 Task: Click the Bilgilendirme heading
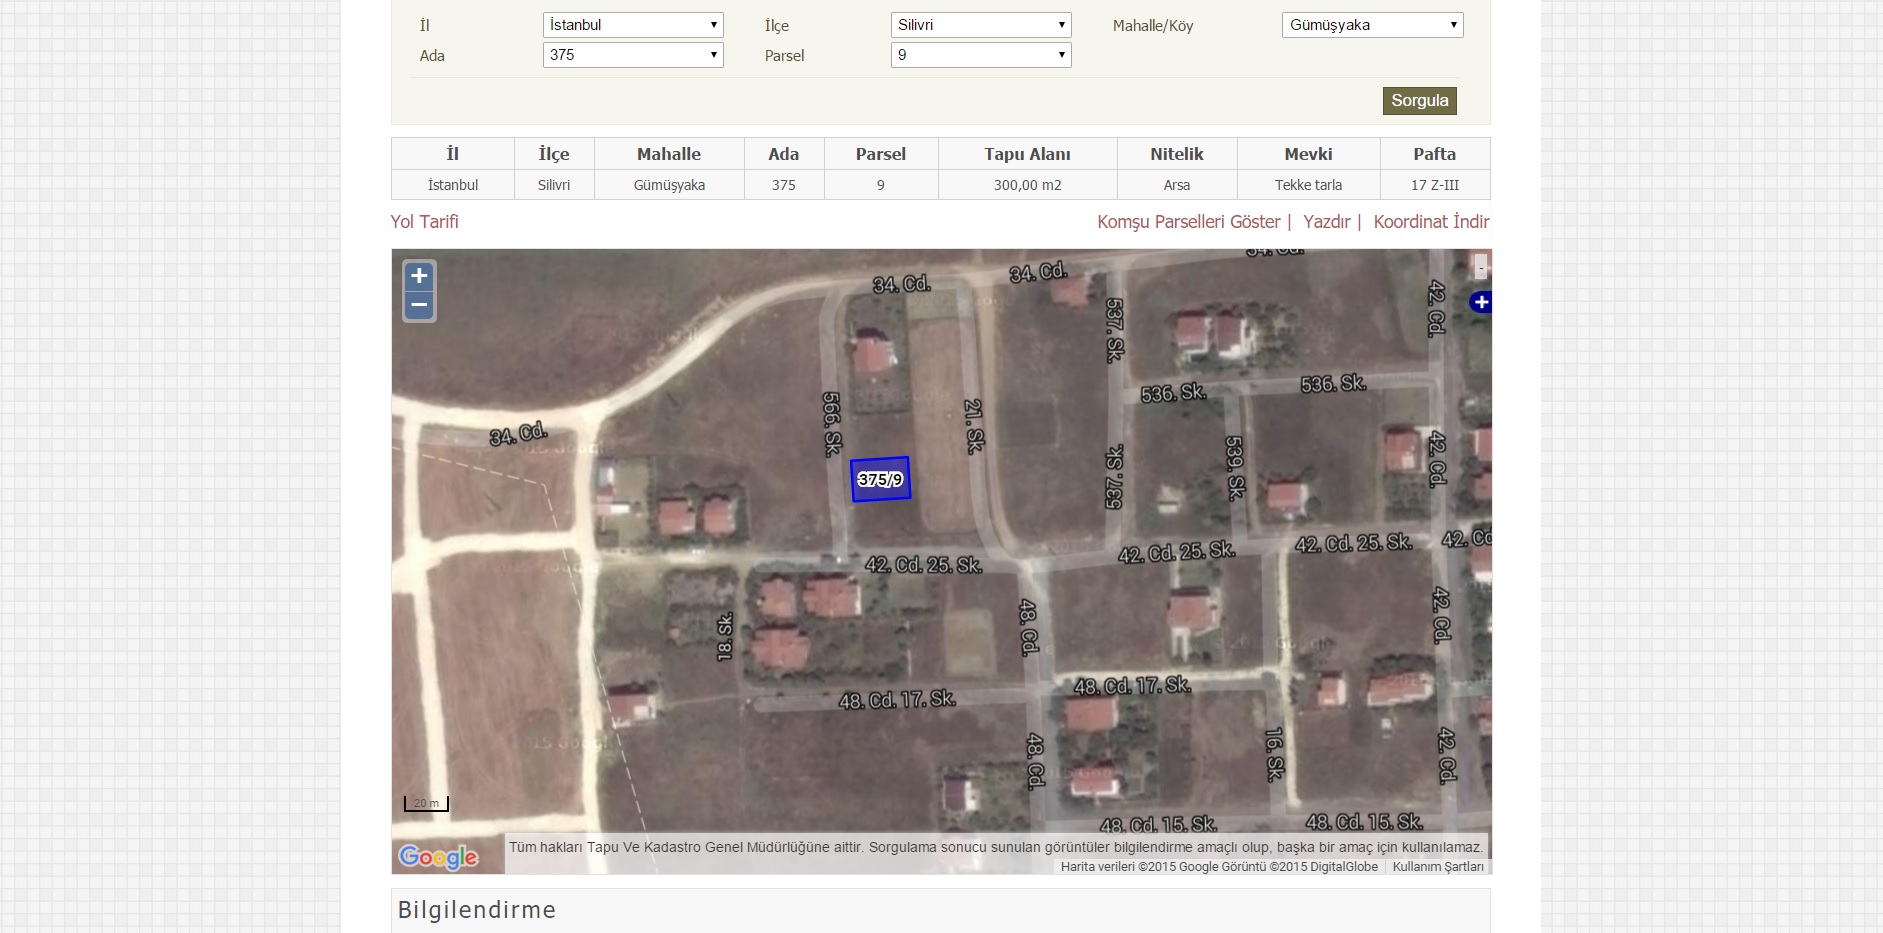coord(477,910)
